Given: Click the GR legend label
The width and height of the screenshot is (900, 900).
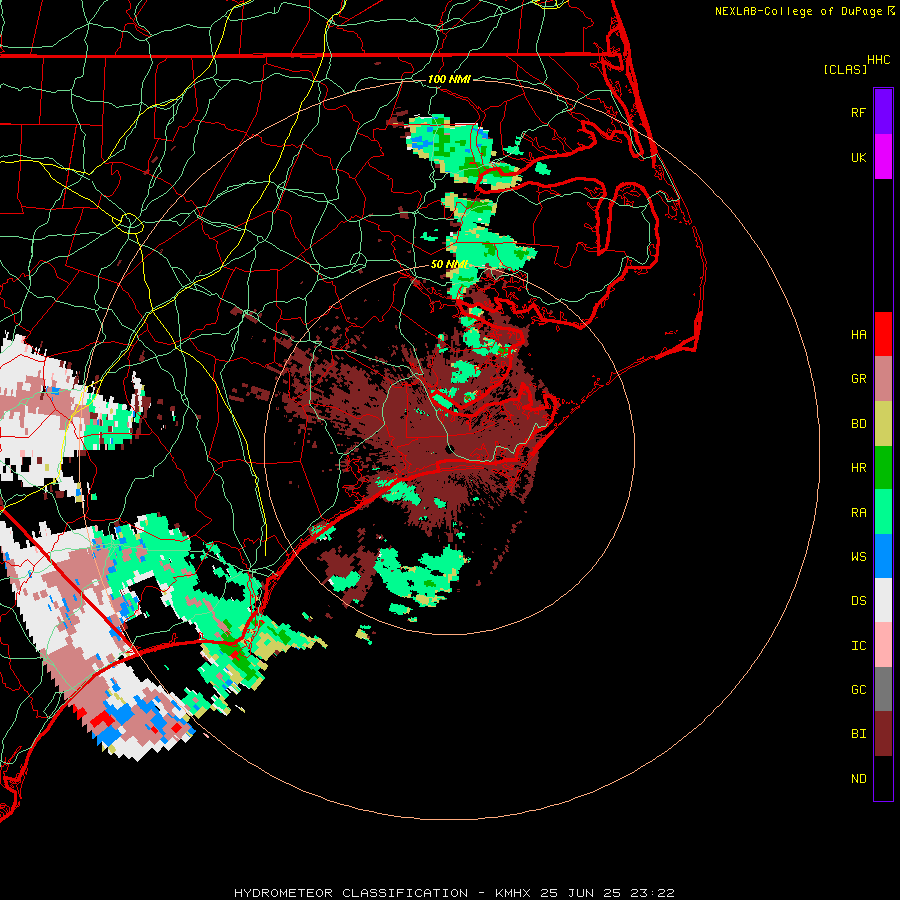Looking at the screenshot, I should point(858,379).
